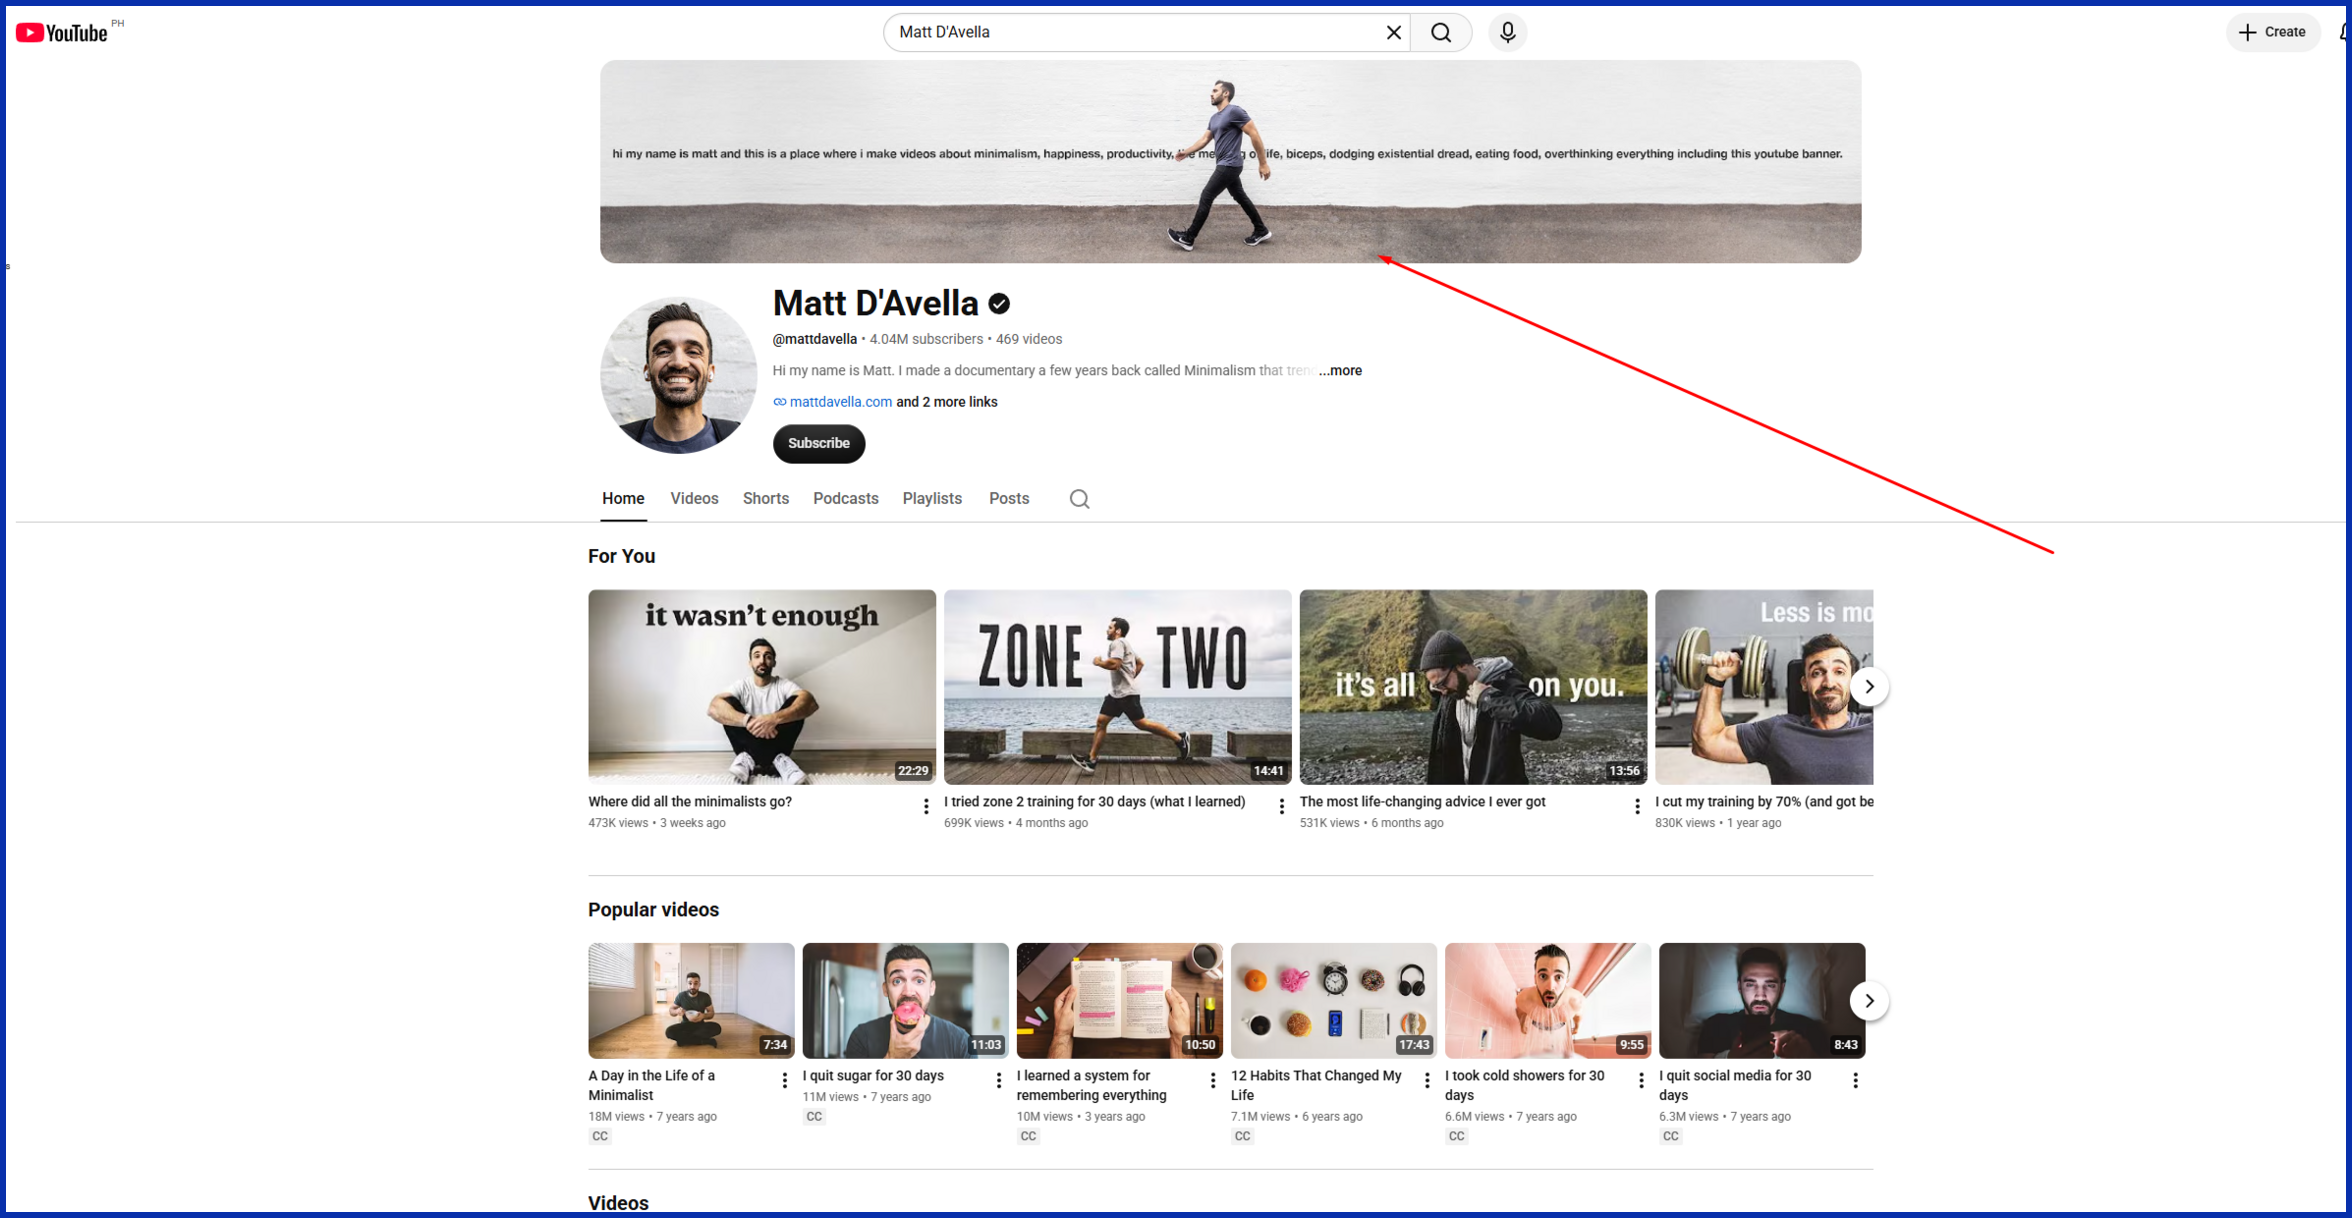Viewport: 2352px width, 1218px height.
Task: Play the ZONE TWO thumbnail video
Action: coord(1118,687)
